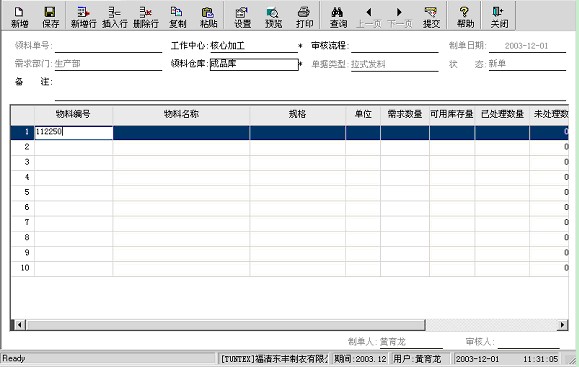Click the Ready status text

coord(14,359)
